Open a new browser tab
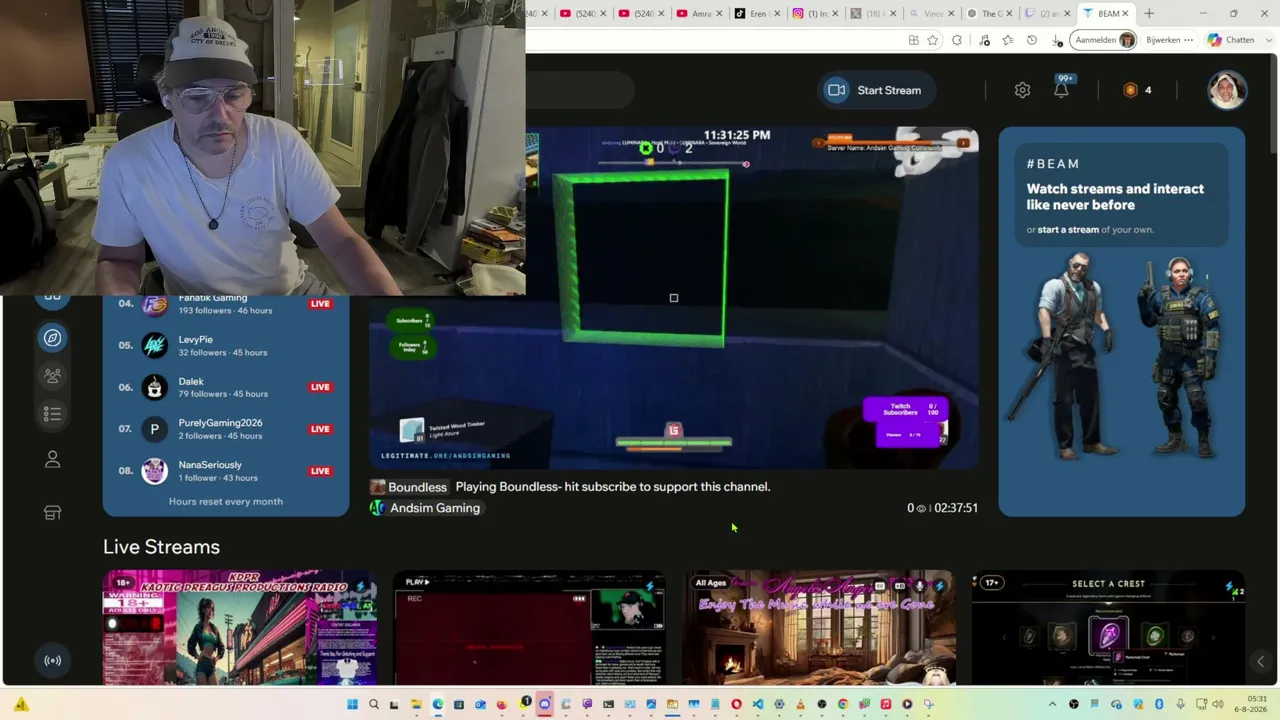This screenshot has width=1280, height=720. [1149, 14]
